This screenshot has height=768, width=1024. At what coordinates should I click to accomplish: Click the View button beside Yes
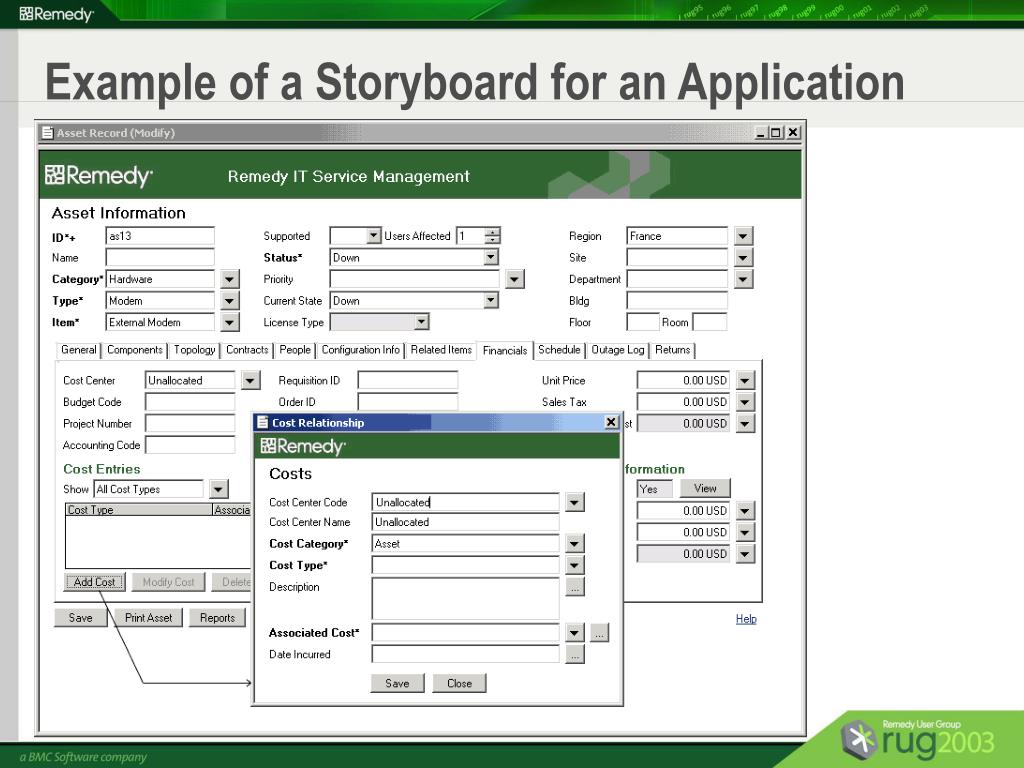pyautogui.click(x=705, y=488)
